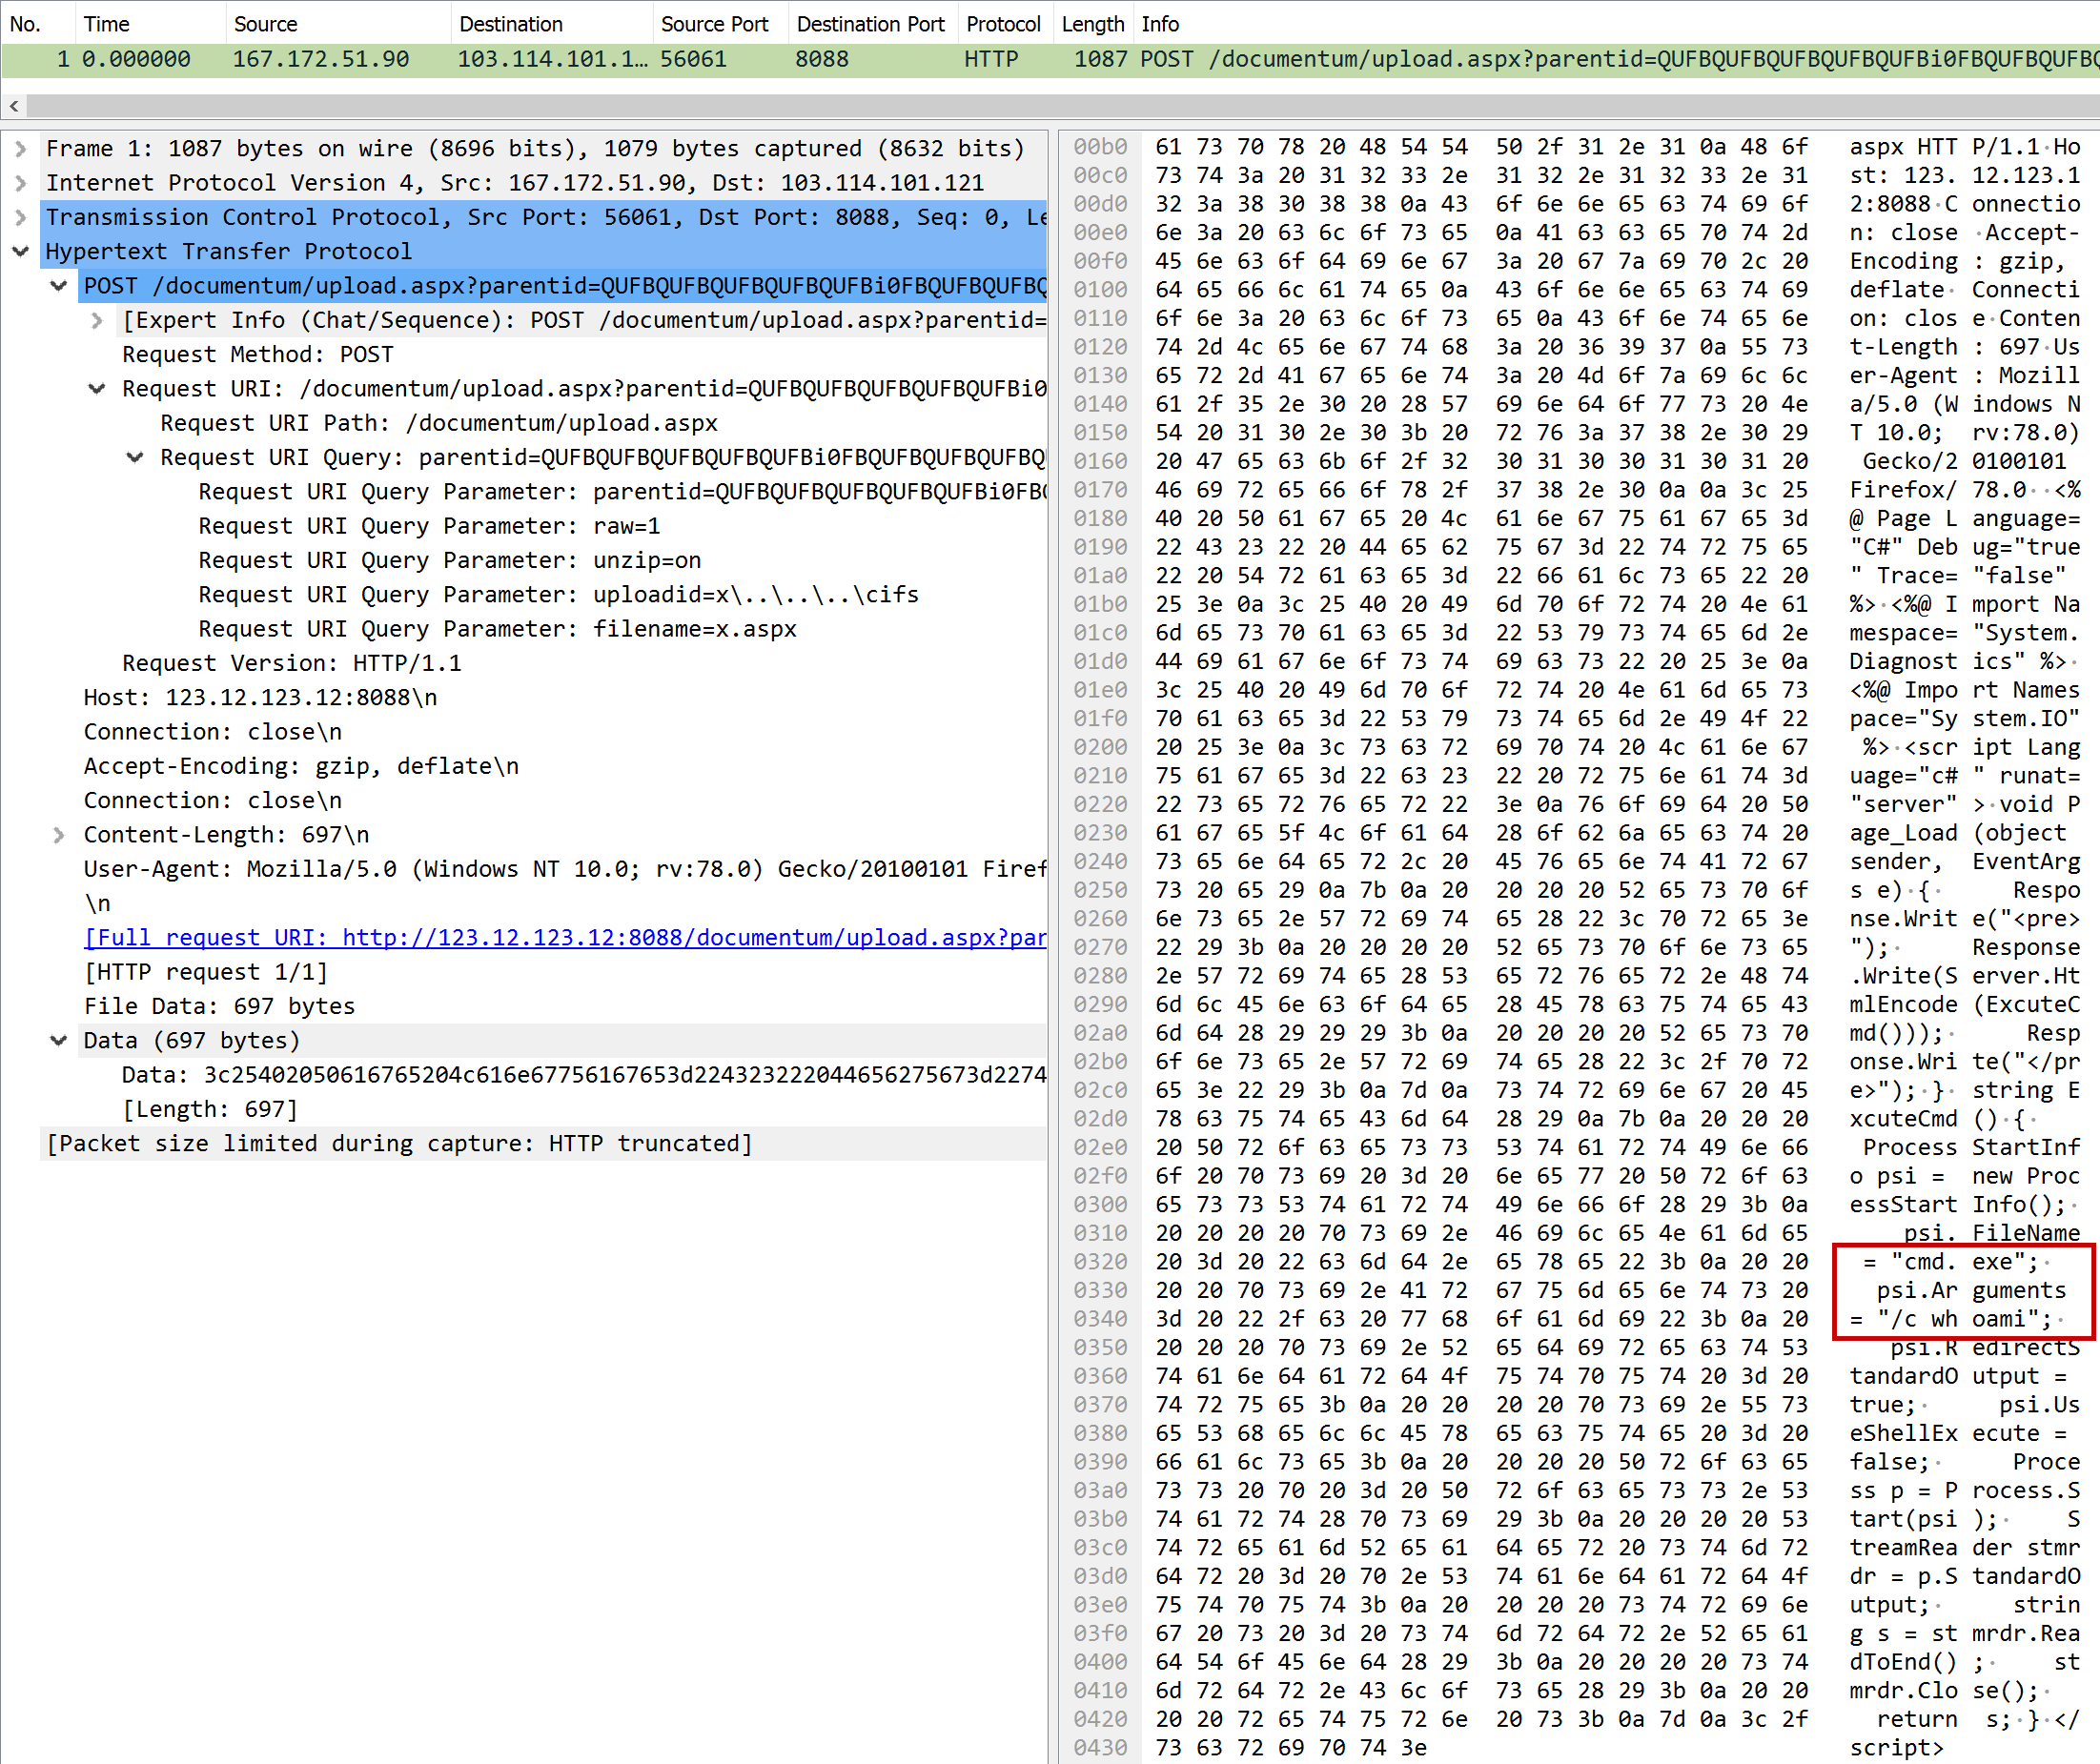Expand the Internet Protocol Version 4 node
Viewport: 2100px width, 1764px height.
click(x=20, y=183)
